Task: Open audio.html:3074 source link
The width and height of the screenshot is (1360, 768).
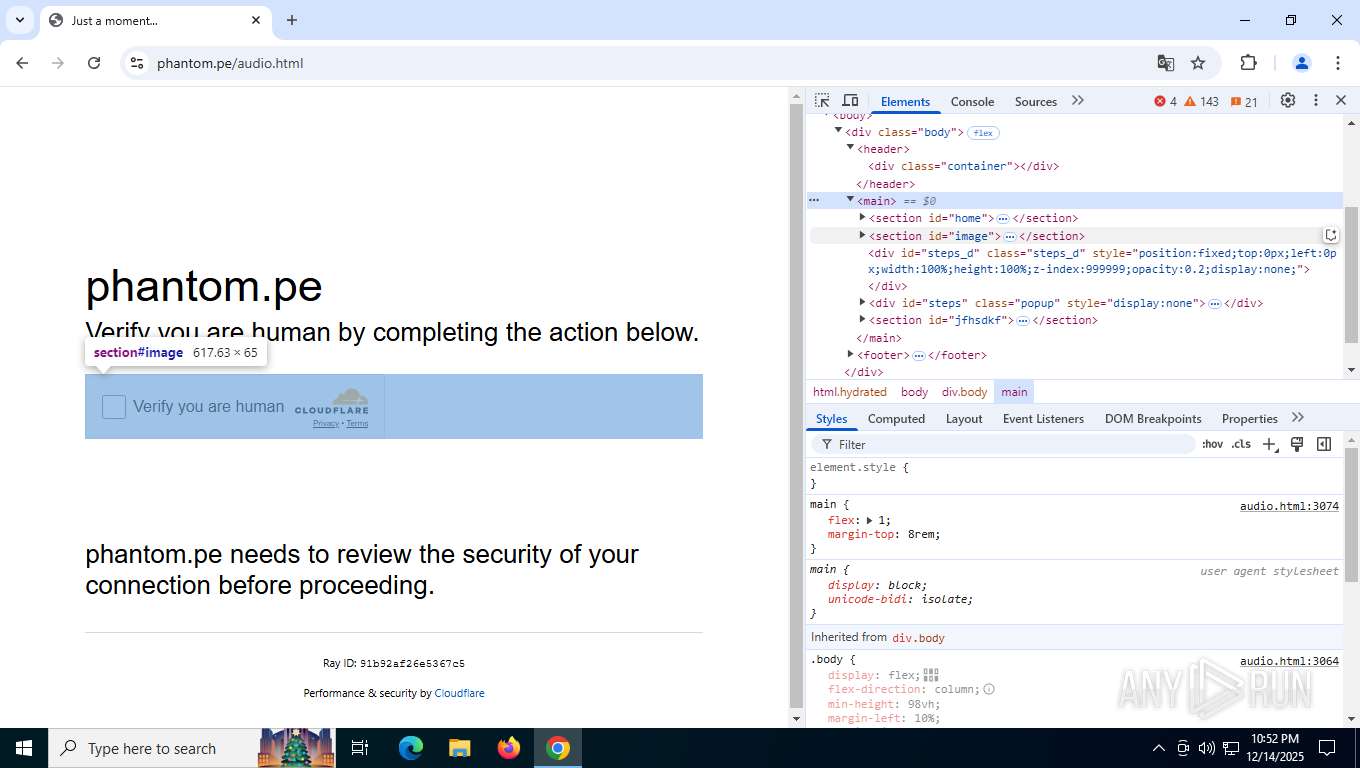Action: [x=1289, y=506]
